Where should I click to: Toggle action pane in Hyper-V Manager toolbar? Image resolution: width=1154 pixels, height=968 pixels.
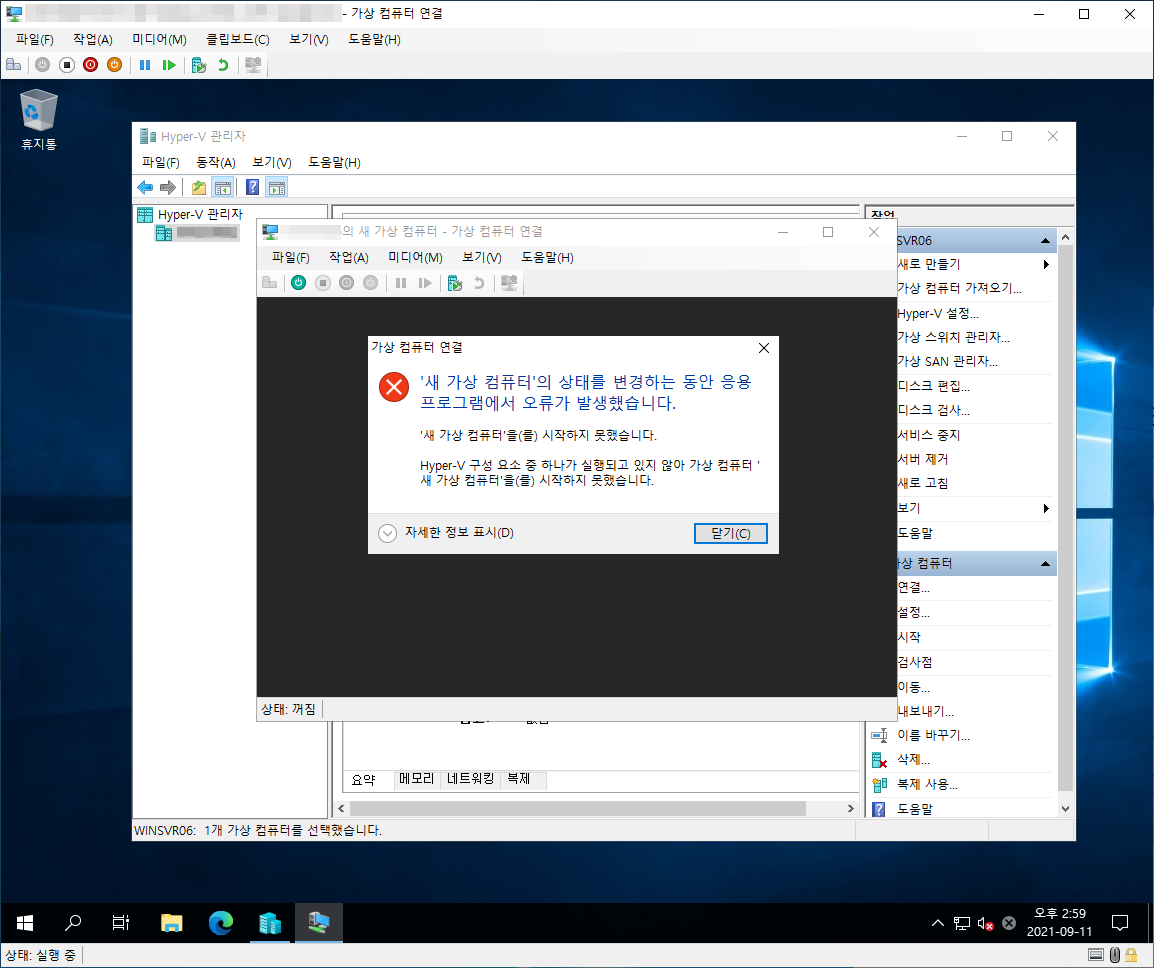pos(277,188)
